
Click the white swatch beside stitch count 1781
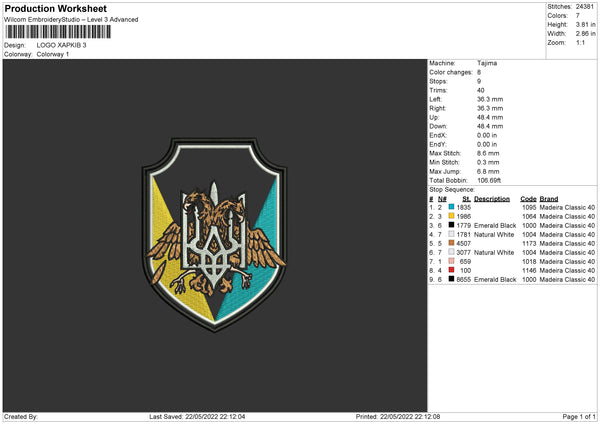[452, 234]
